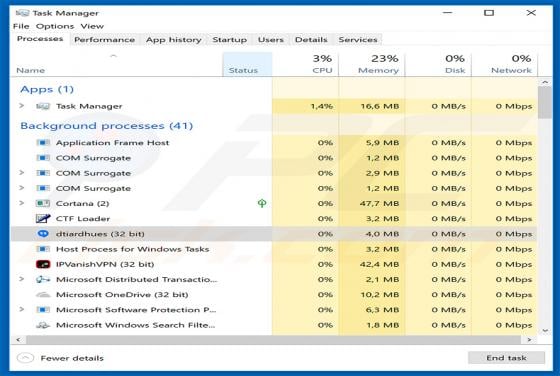560x376 pixels.
Task: Click the Microsoft Distributed Transaction icon
Action: coord(43,280)
